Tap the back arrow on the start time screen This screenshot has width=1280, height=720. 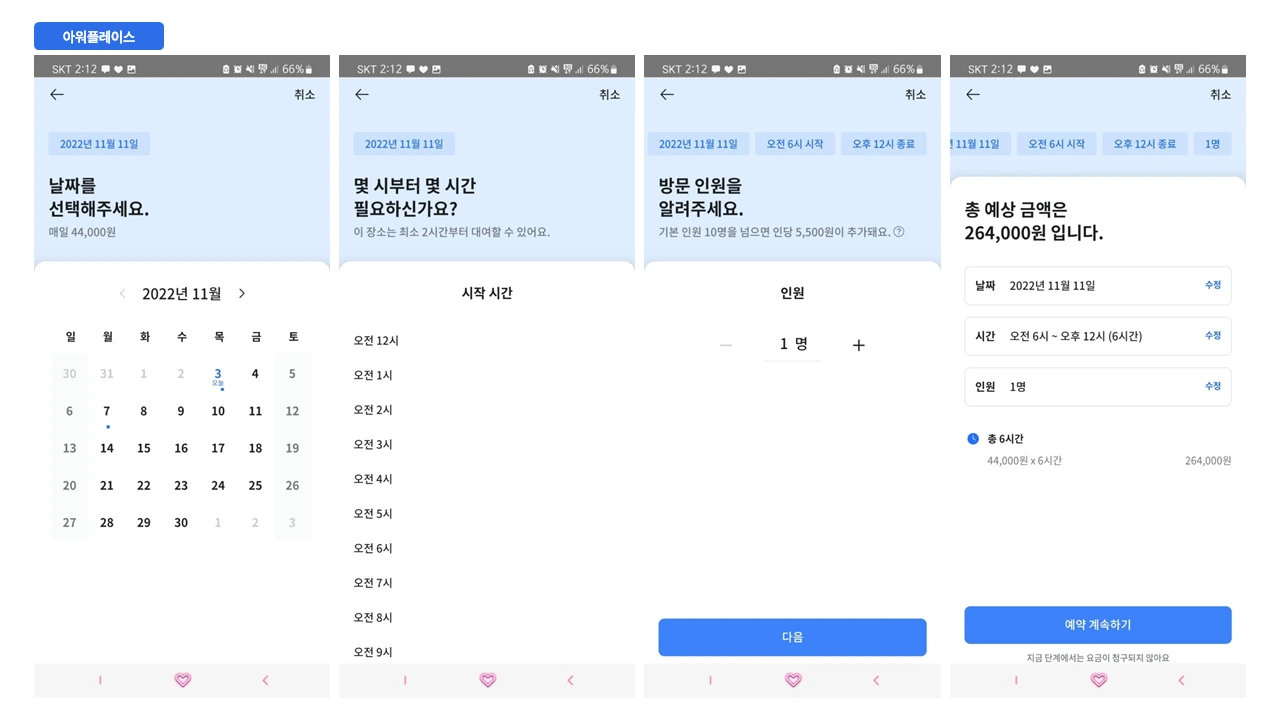(361, 94)
